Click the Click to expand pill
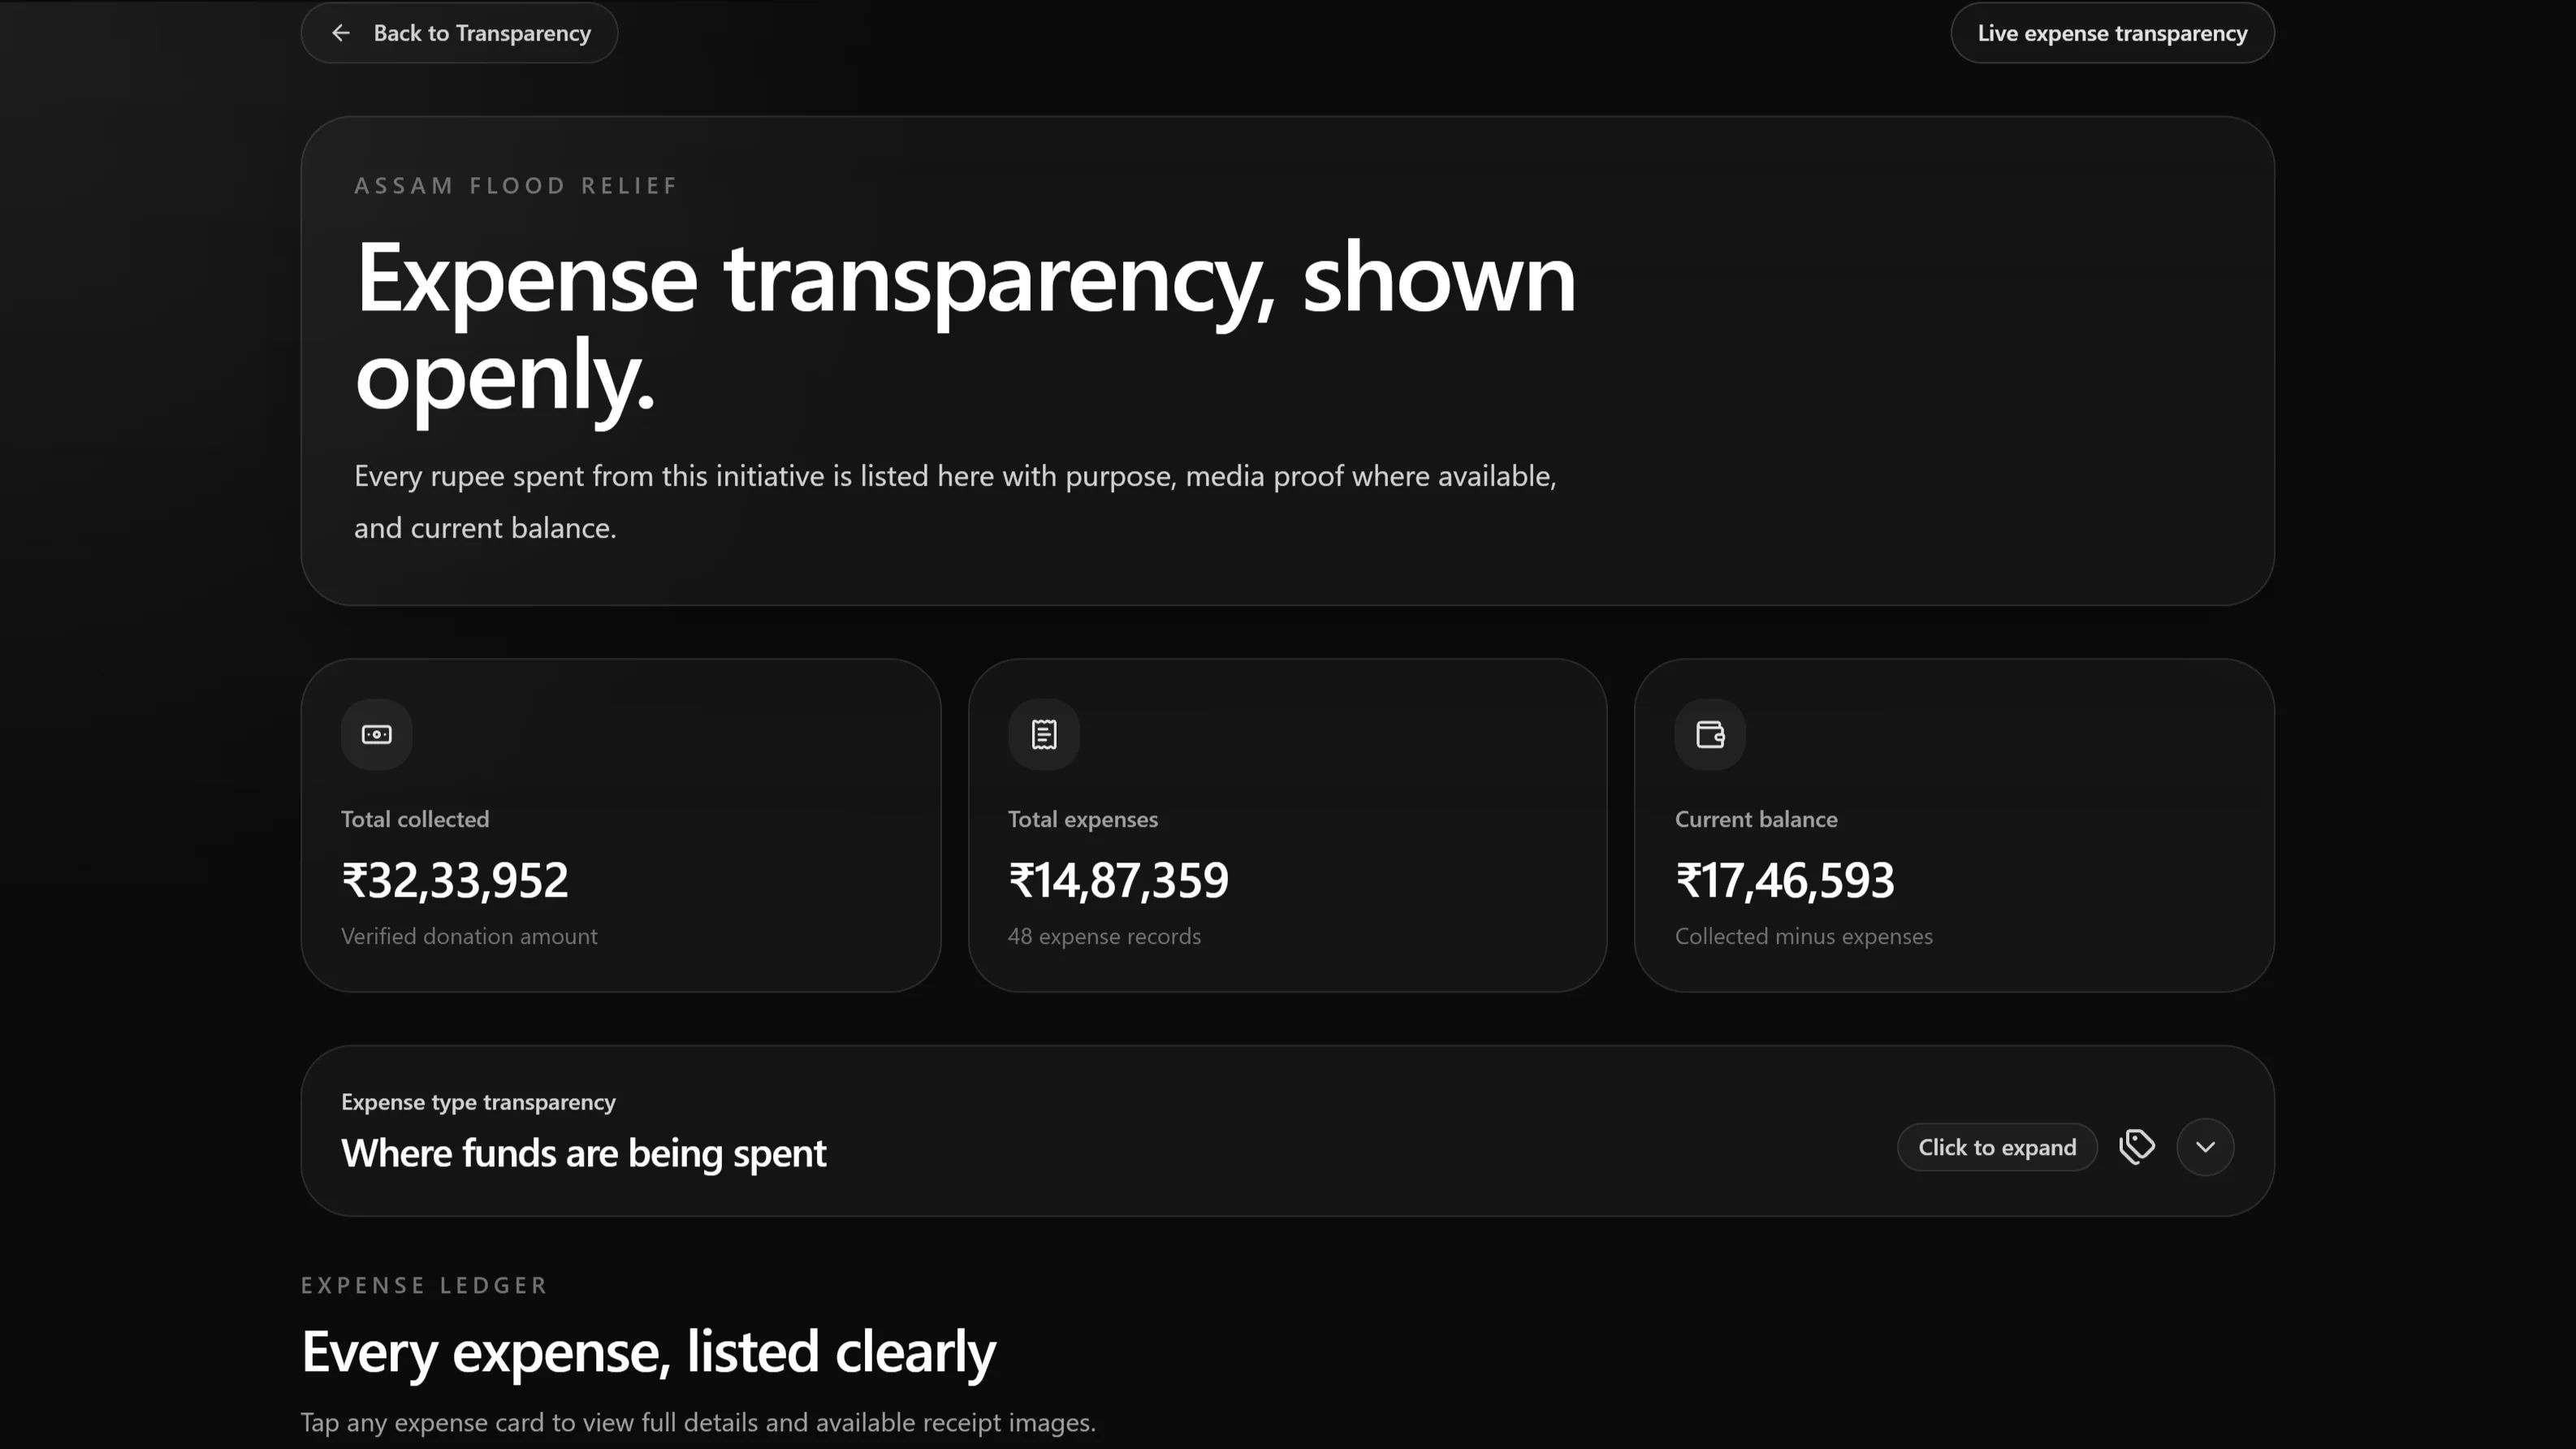2576x1449 pixels. [1997, 1147]
